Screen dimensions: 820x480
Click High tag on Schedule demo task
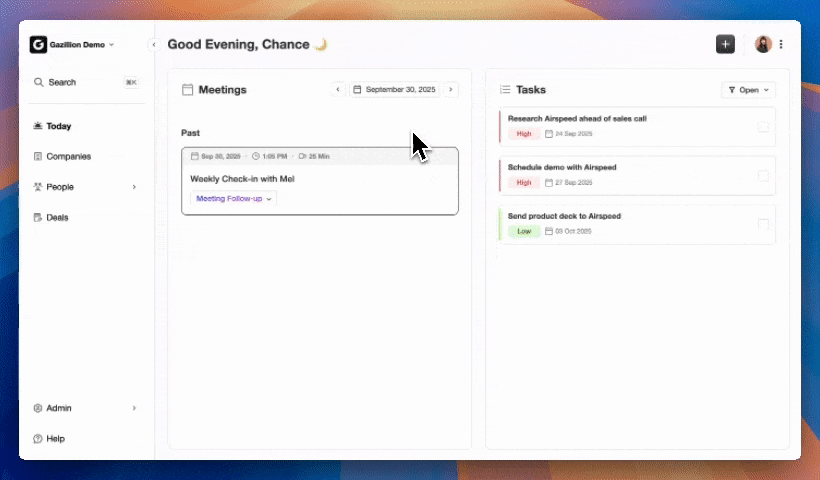coord(523,182)
